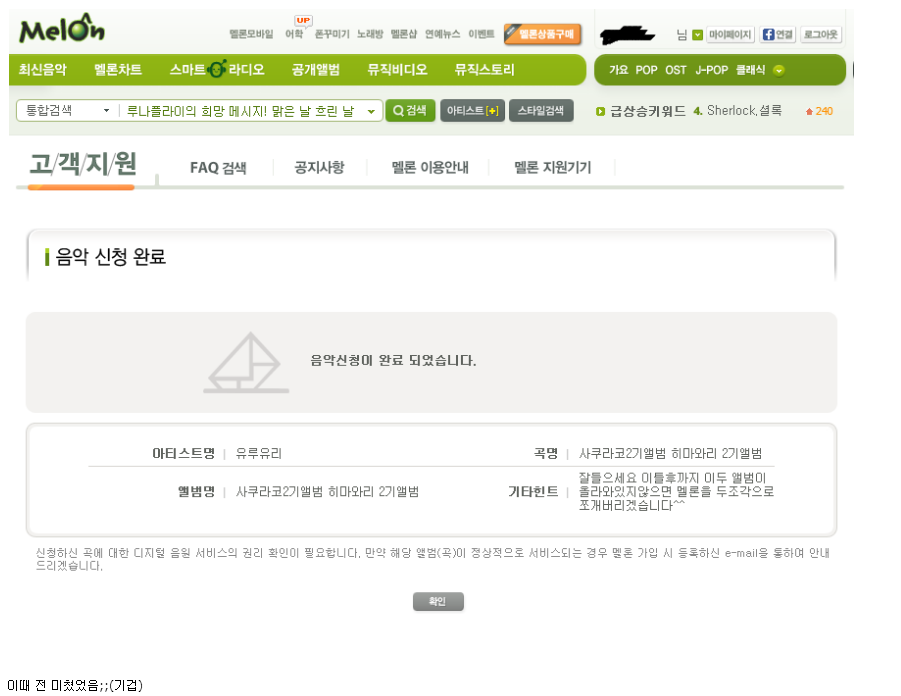Screen dimensions: 901x696
Task: Open 노래방 top link
Action: point(369,34)
